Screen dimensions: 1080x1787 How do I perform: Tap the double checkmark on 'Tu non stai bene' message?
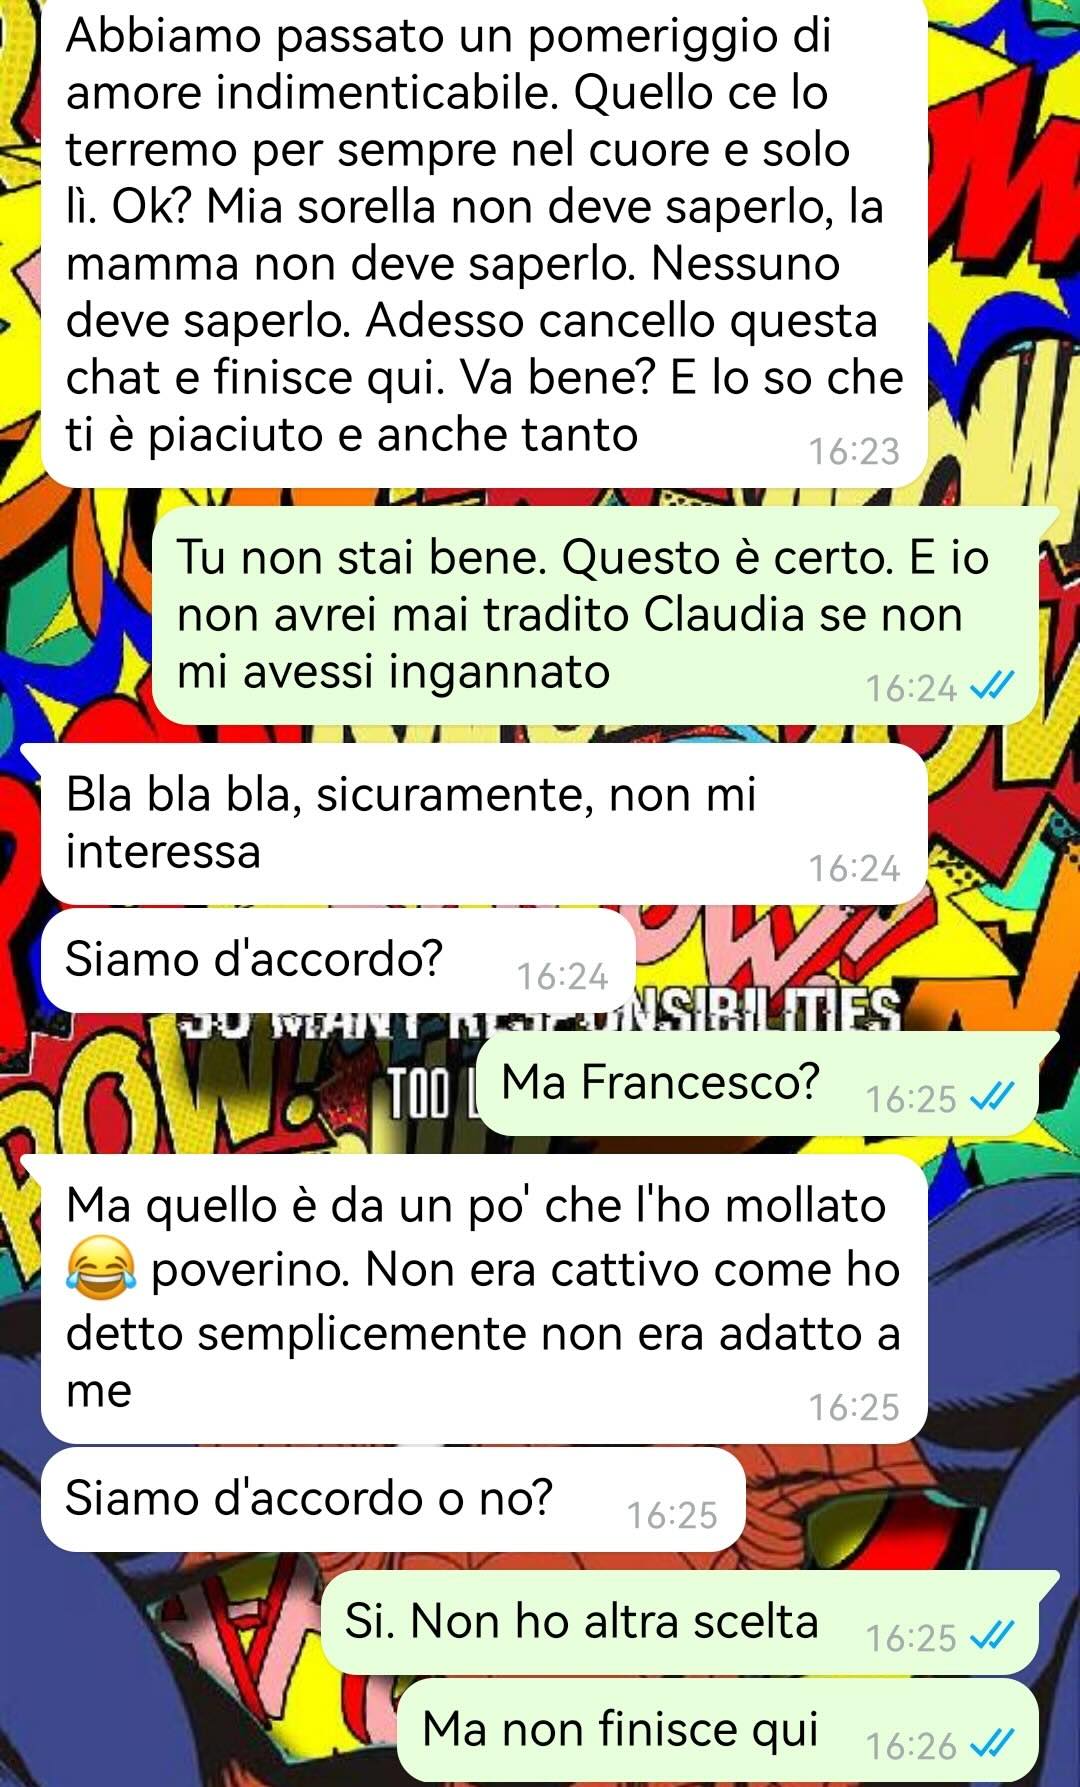tap(993, 686)
